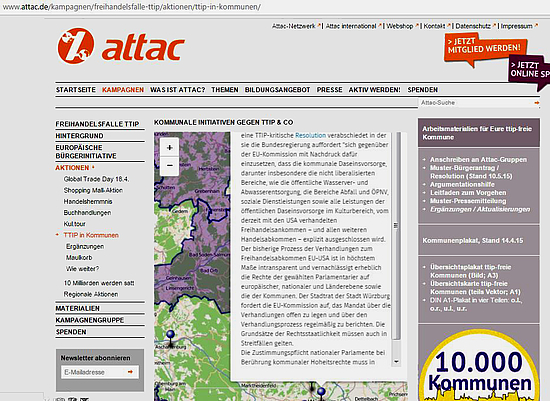Click the browser address bar URL
Image resolution: width=550 pixels, height=401 pixels.
click(131, 7)
